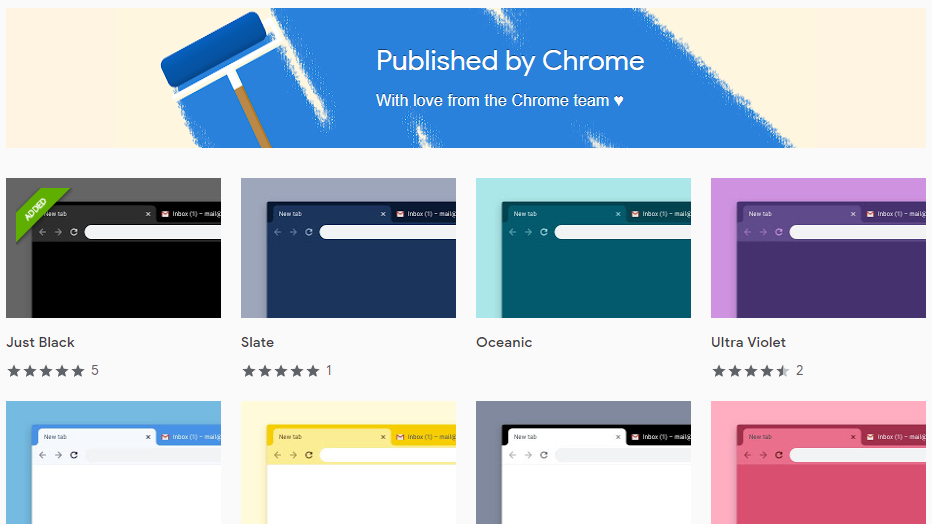Open the Slate theme thumbnail

[348, 248]
